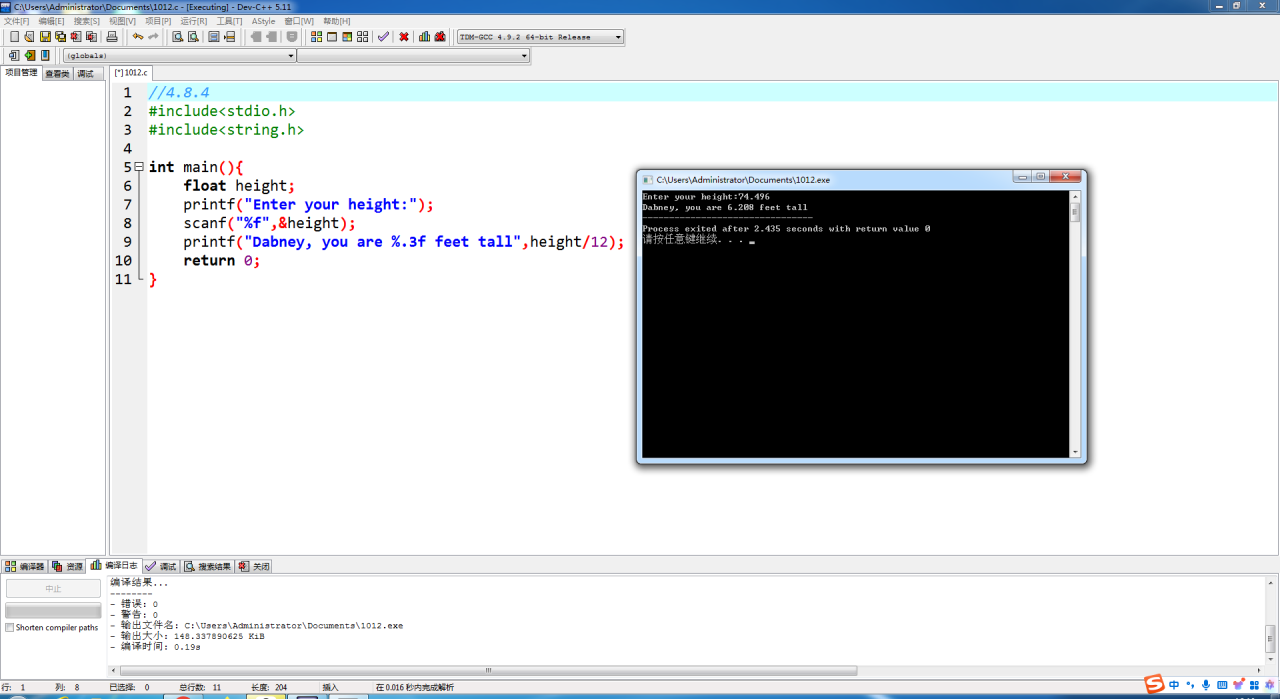Click the Sogou input method S icon
1280x699 pixels.
click(1154, 685)
